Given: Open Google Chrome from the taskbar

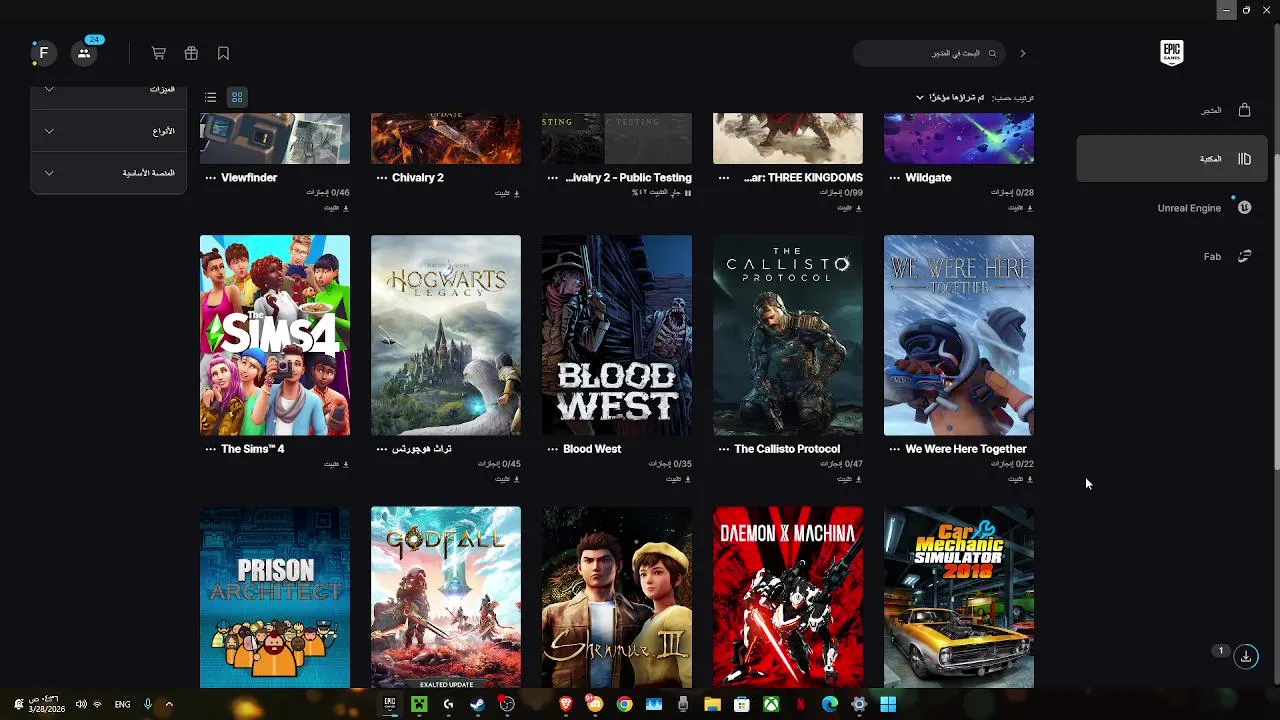Looking at the screenshot, I should (624, 704).
